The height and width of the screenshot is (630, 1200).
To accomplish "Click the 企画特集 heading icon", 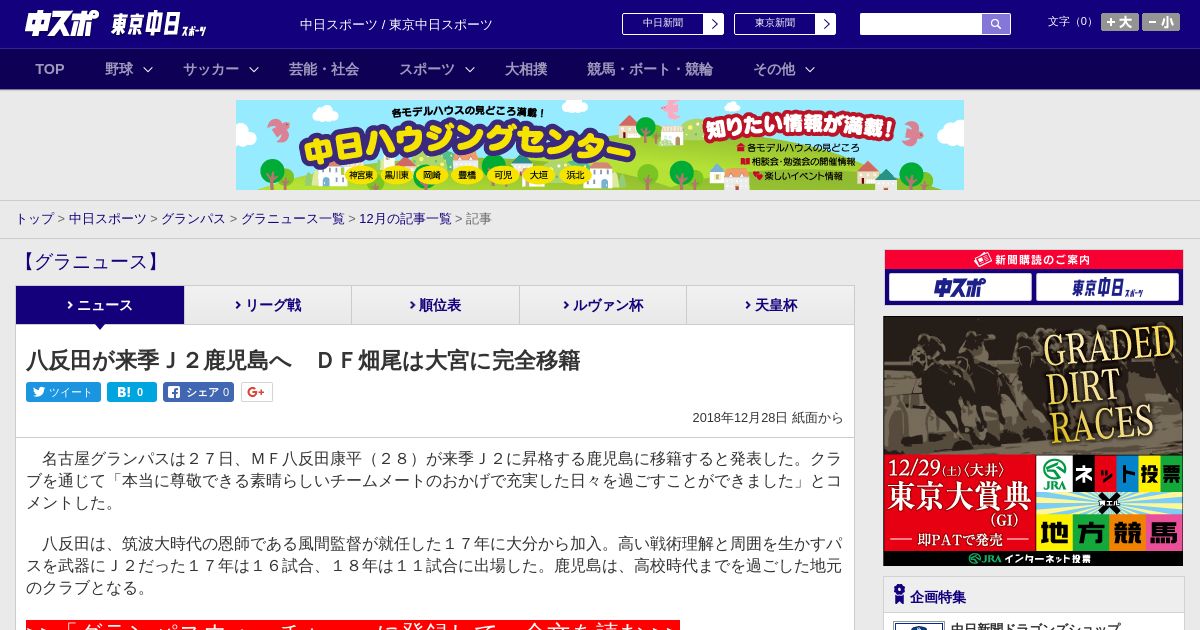I will pos(899,595).
